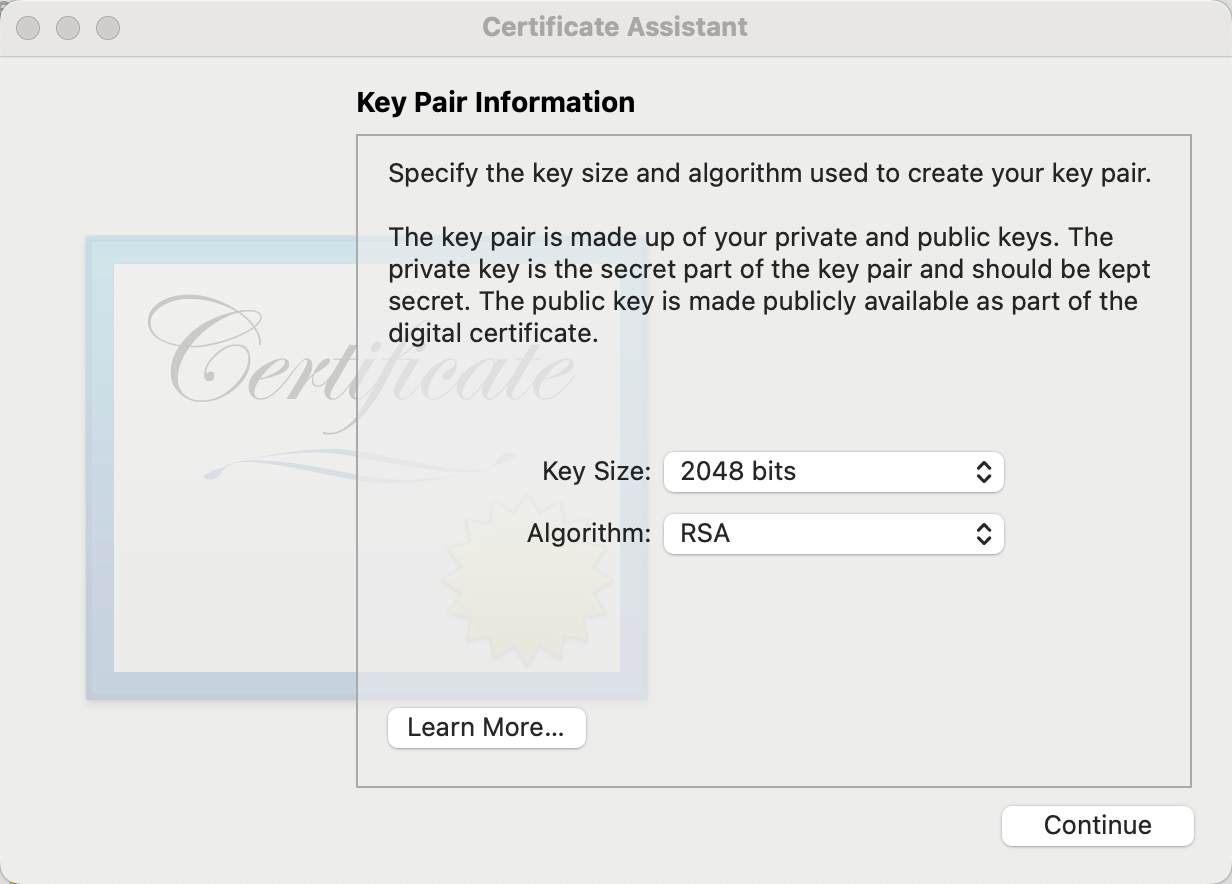Click the paragraph describing private and public keys
This screenshot has width=1232, height=884.
[769, 285]
